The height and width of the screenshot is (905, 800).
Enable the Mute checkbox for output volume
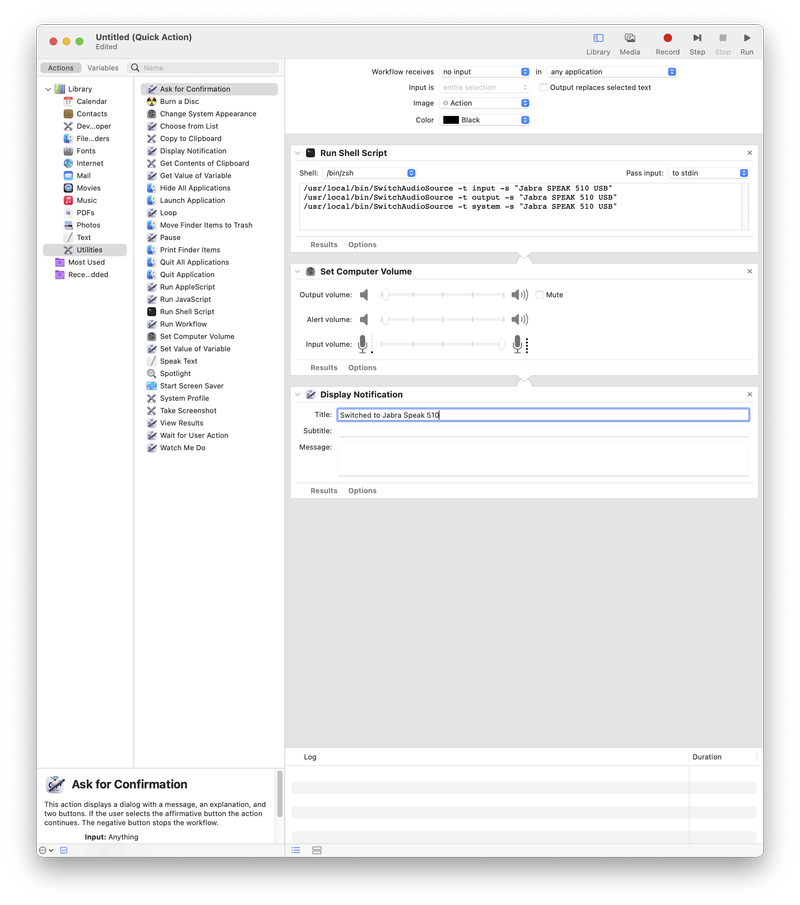click(540, 295)
